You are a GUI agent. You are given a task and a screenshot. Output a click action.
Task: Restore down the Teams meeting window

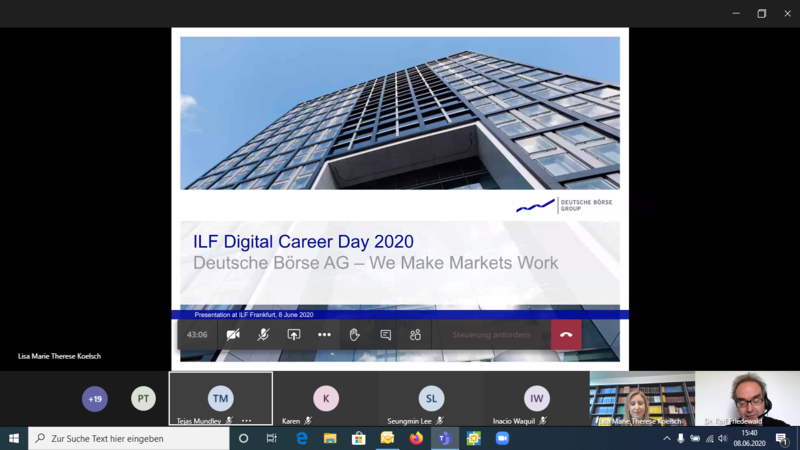click(x=761, y=14)
